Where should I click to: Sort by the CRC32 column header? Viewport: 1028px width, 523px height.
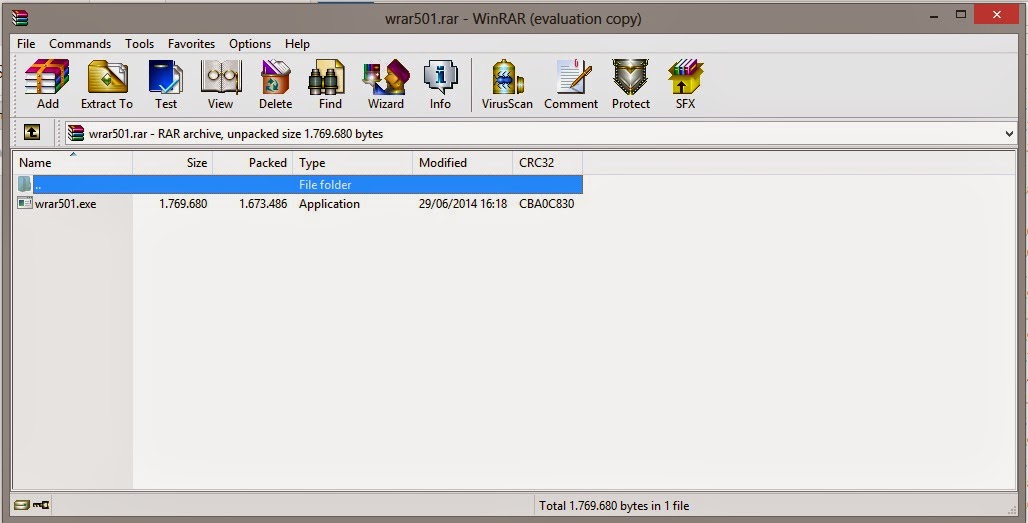[x=547, y=163]
